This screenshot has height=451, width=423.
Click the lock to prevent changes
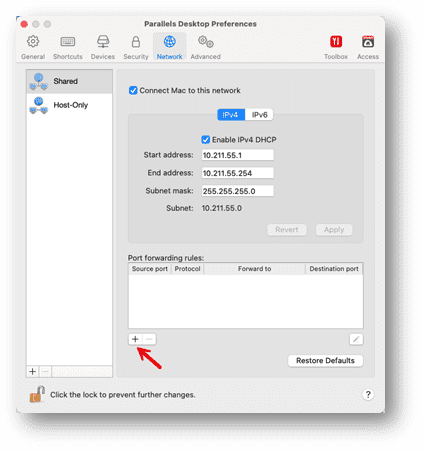pos(37,394)
